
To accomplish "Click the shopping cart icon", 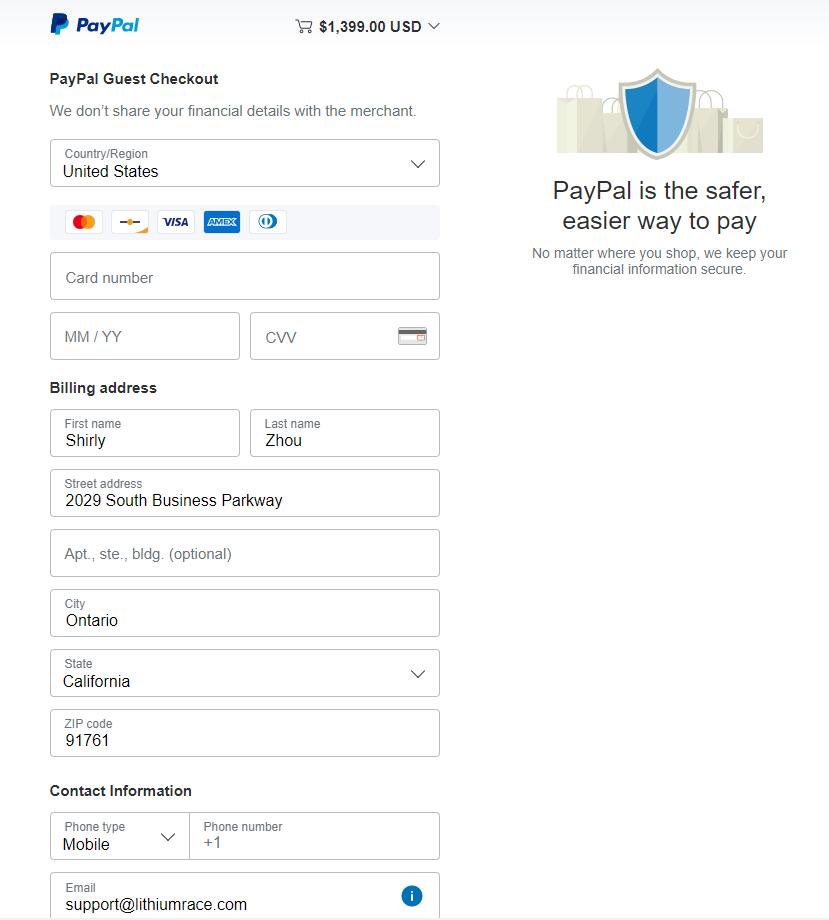I will (x=304, y=26).
